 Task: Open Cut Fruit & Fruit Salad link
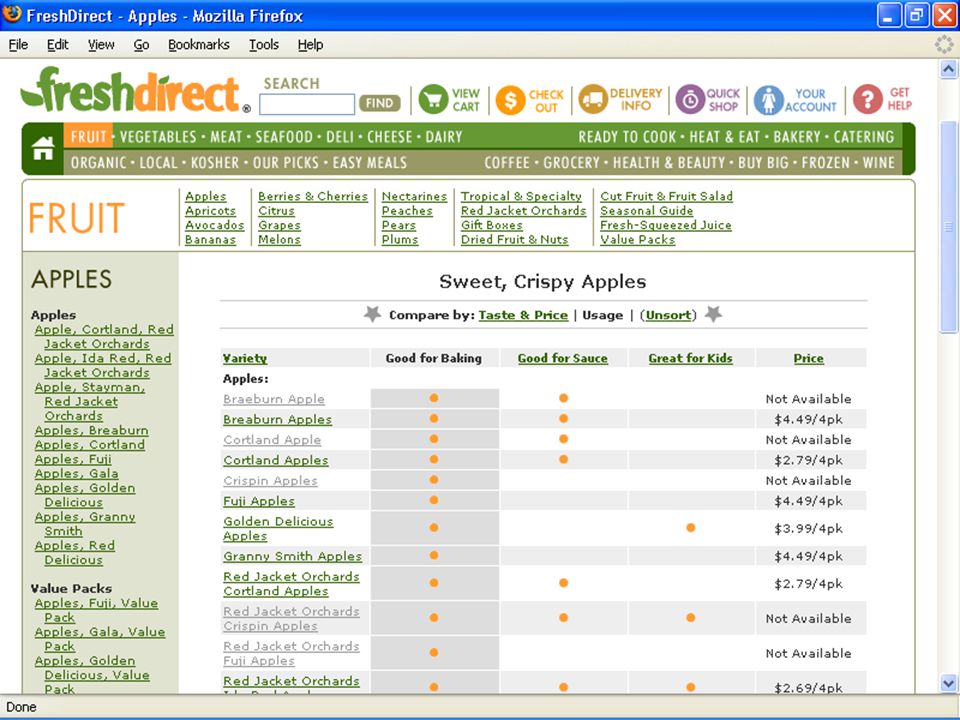pos(666,197)
